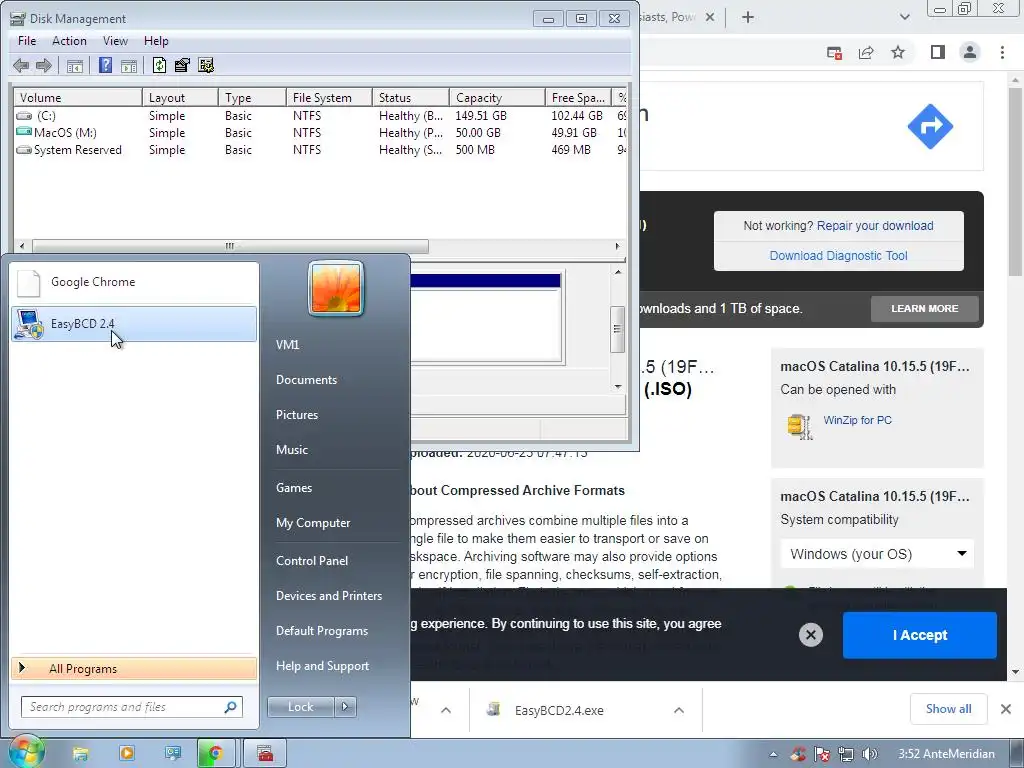Screen dimensions: 1024x768
Task: Open Chrome profile avatar icon
Action: click(970, 52)
